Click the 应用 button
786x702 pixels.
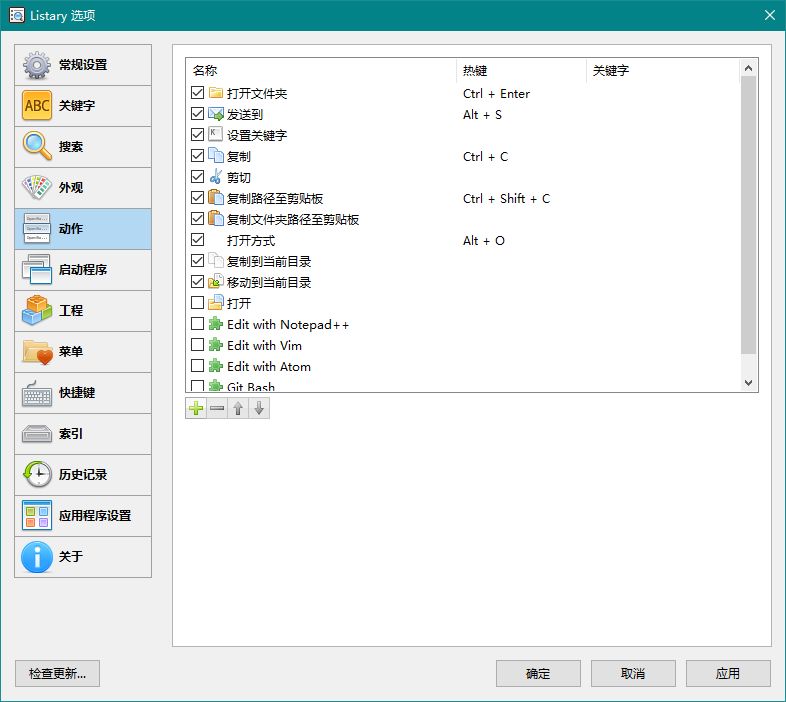(728, 673)
